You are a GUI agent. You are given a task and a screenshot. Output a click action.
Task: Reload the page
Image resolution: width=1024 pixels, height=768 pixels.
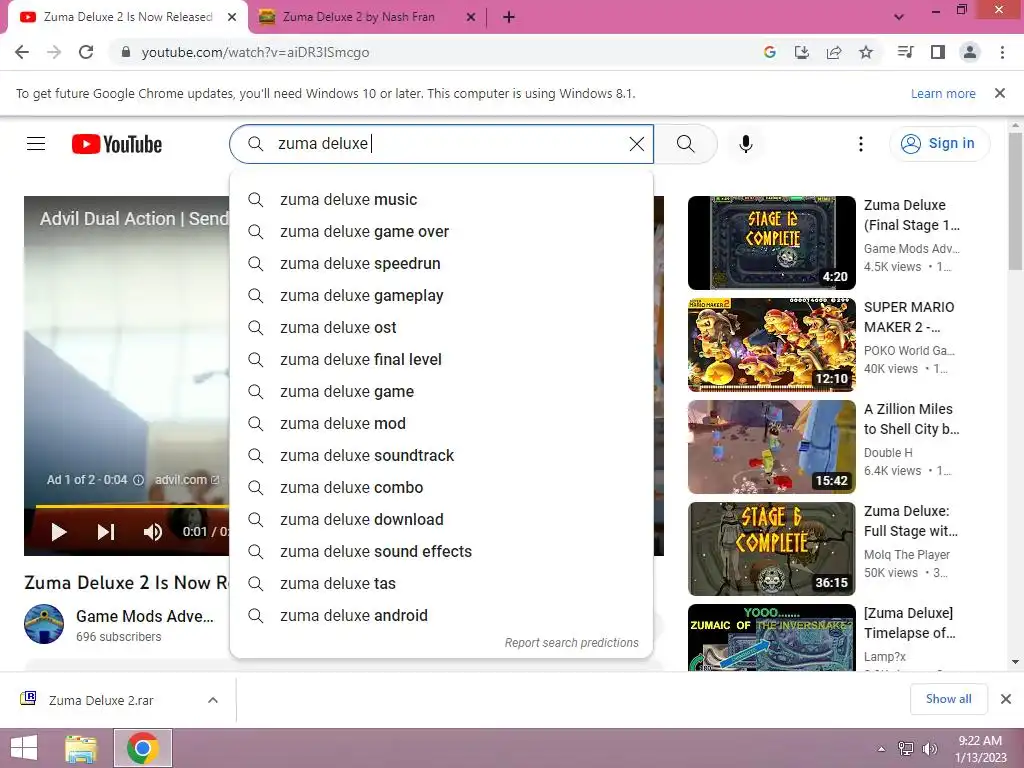(x=86, y=52)
